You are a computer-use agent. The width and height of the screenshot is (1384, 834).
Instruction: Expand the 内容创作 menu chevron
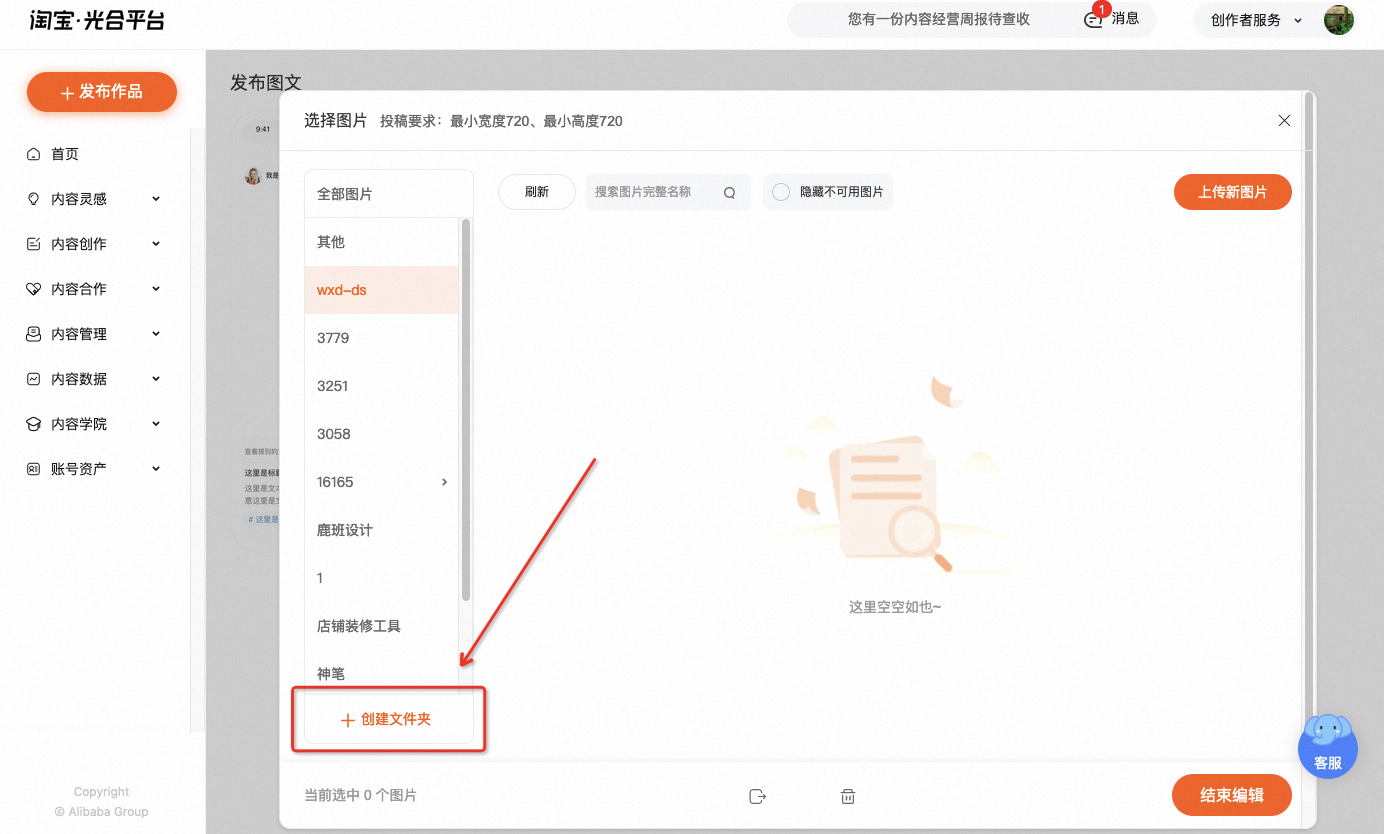point(156,244)
